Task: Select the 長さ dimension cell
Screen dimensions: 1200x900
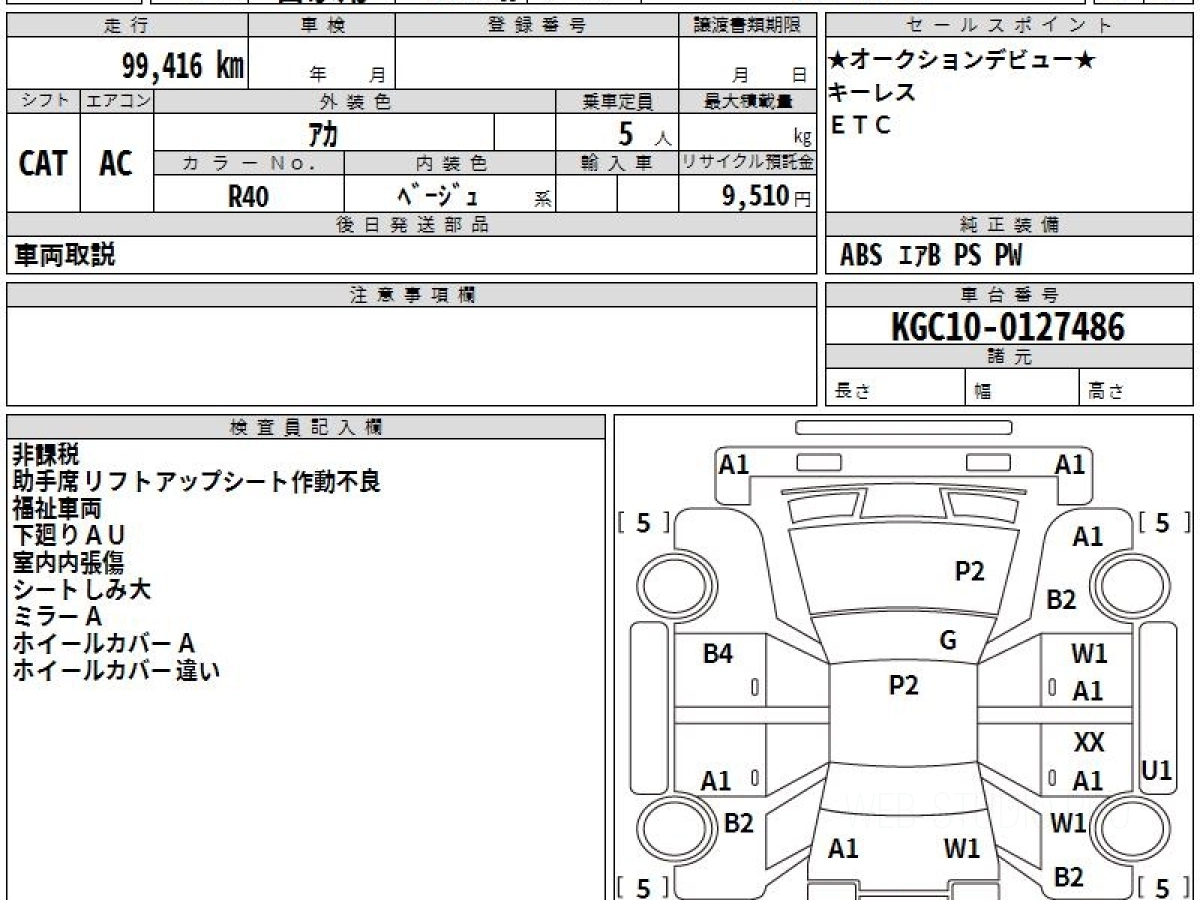Action: 895,388
